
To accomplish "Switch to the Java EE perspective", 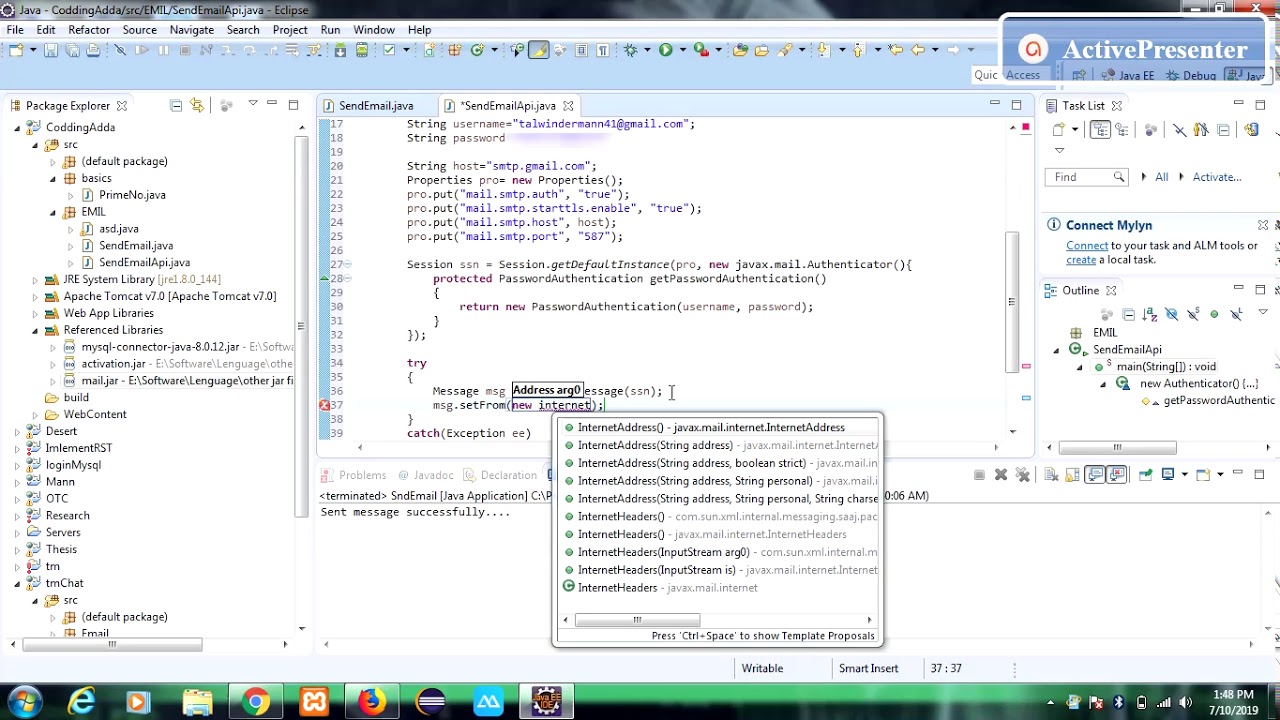I will [1127, 75].
